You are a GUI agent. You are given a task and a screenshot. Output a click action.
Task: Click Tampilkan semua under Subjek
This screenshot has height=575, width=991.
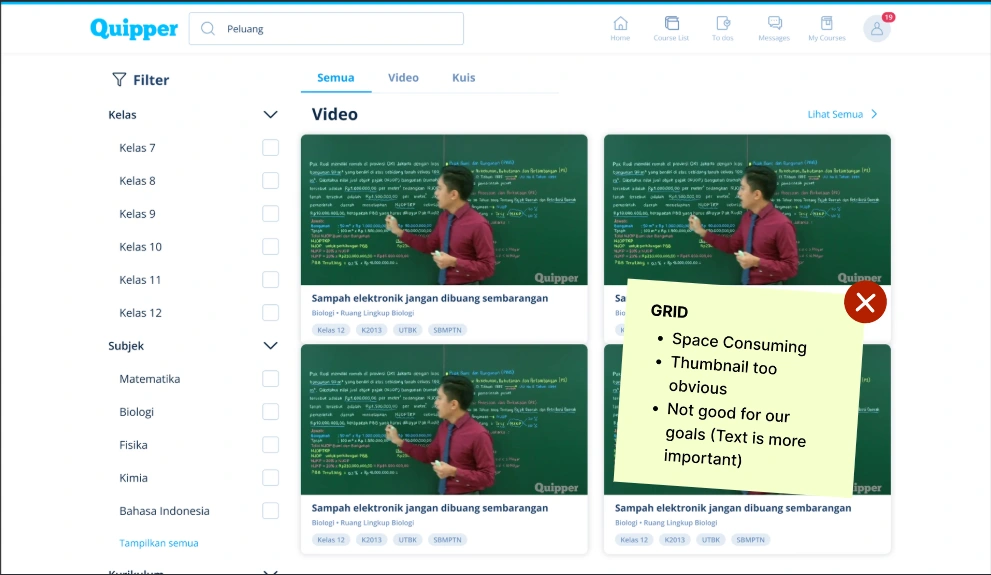point(159,543)
